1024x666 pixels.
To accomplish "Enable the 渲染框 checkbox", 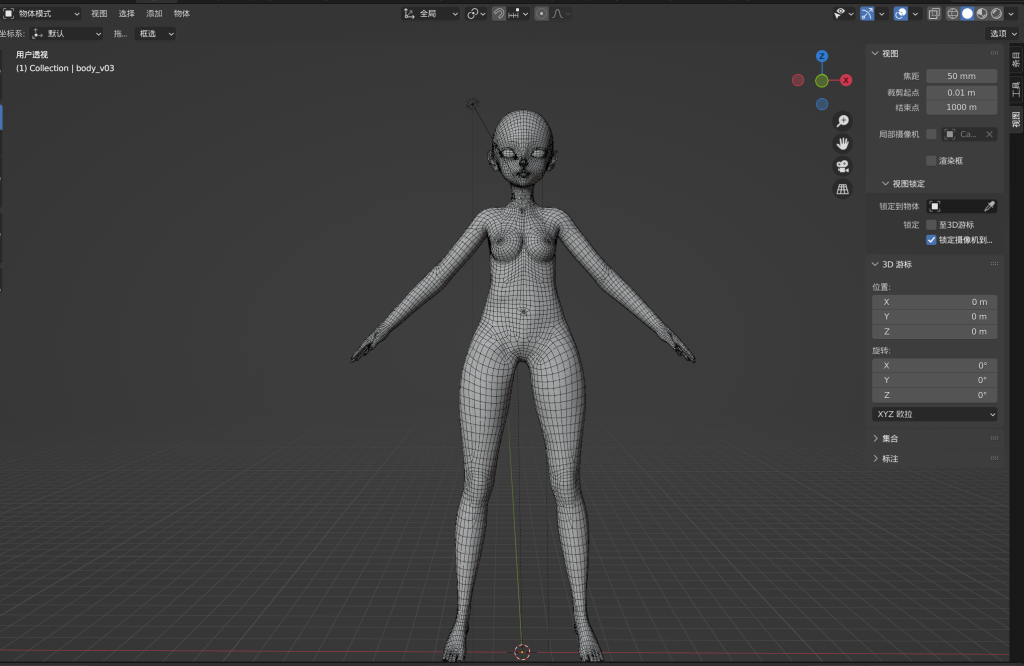I will pos(931,160).
